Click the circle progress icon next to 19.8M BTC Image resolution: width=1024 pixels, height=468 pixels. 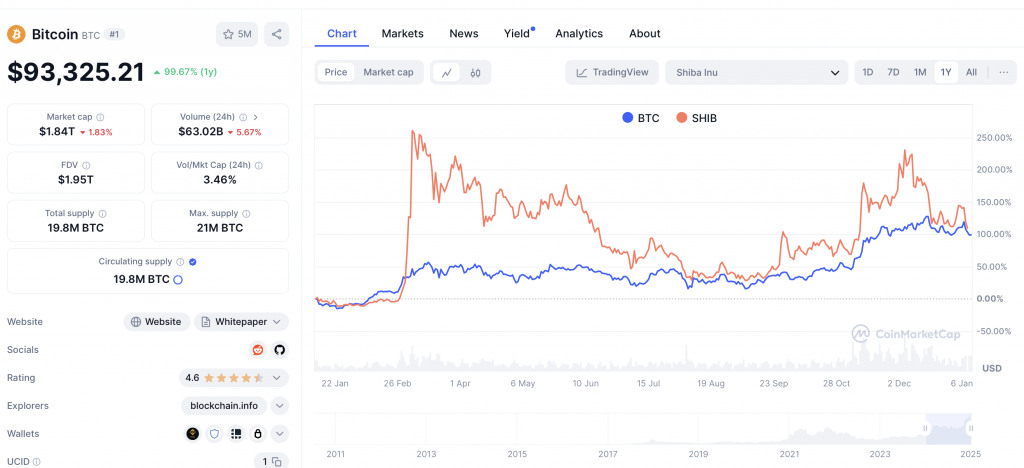click(178, 279)
